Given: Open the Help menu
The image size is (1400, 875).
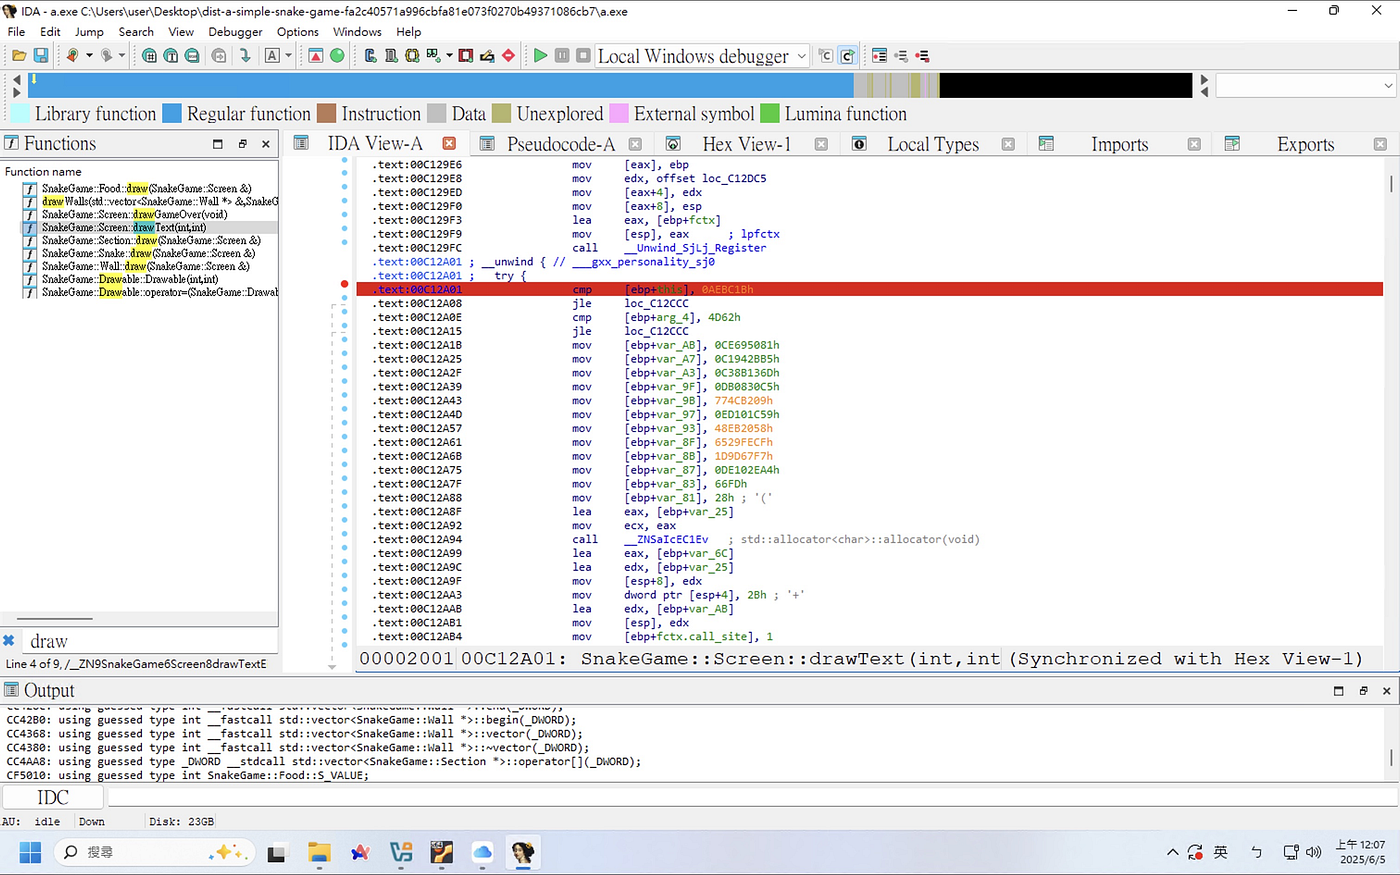Looking at the screenshot, I should point(409,32).
